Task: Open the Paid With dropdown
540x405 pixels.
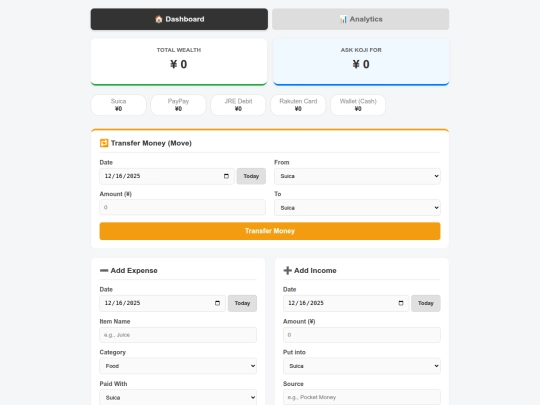Action: [178, 397]
